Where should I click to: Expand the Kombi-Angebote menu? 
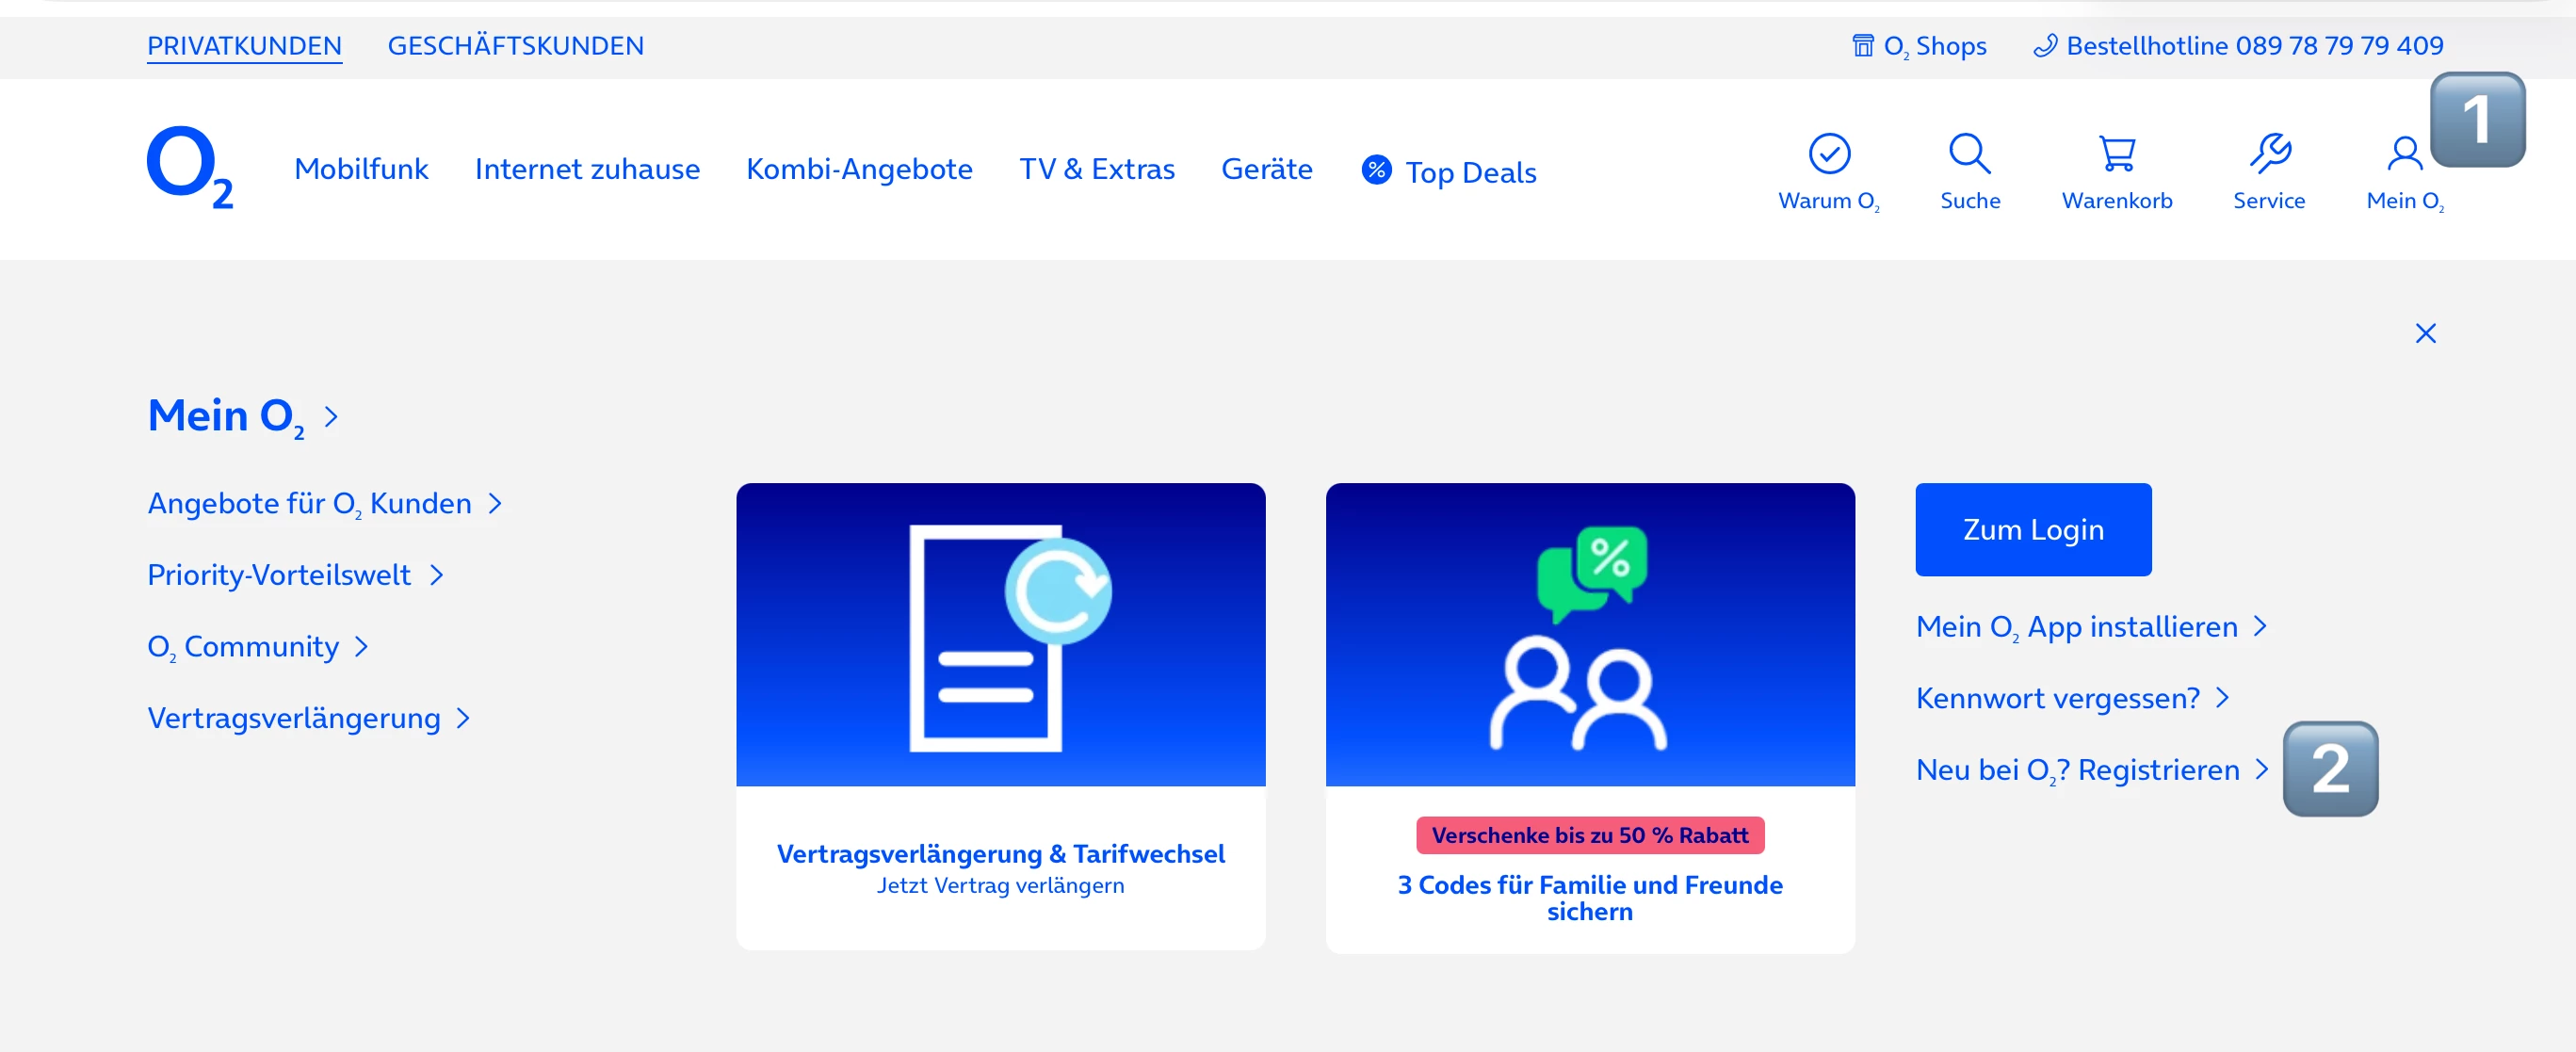pyautogui.click(x=858, y=169)
